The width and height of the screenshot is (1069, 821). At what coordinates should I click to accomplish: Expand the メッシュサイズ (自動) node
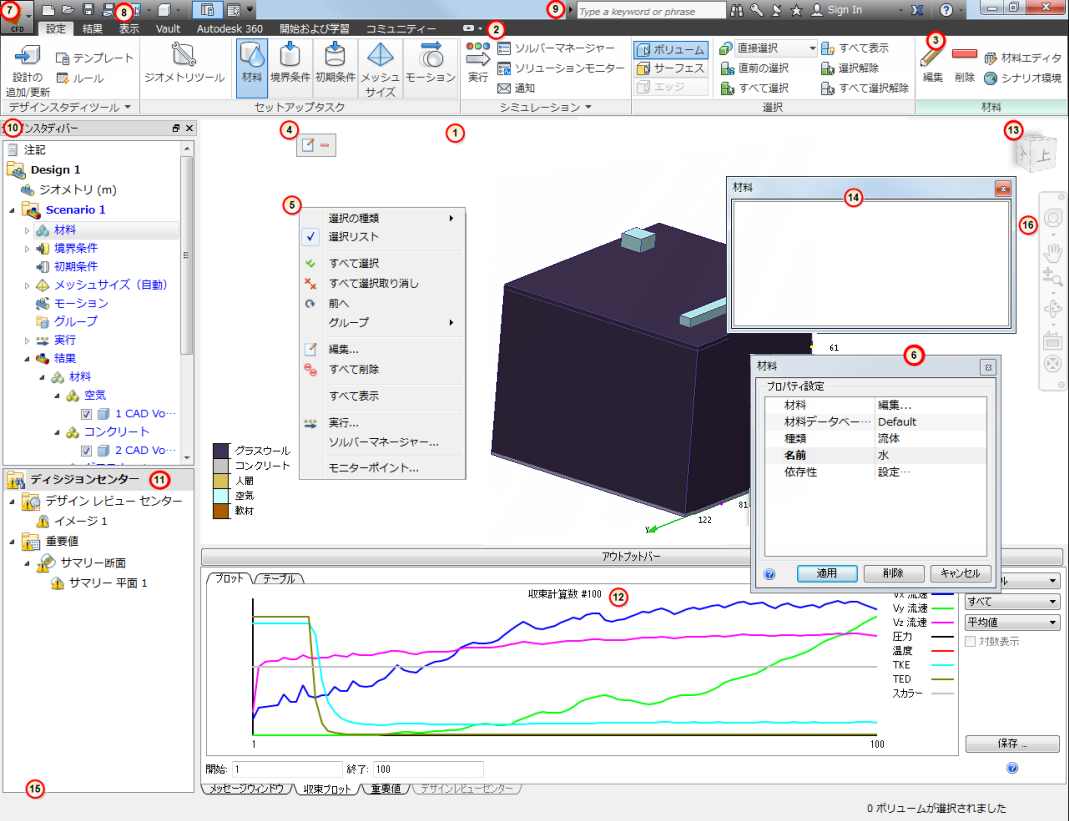[x=27, y=286]
